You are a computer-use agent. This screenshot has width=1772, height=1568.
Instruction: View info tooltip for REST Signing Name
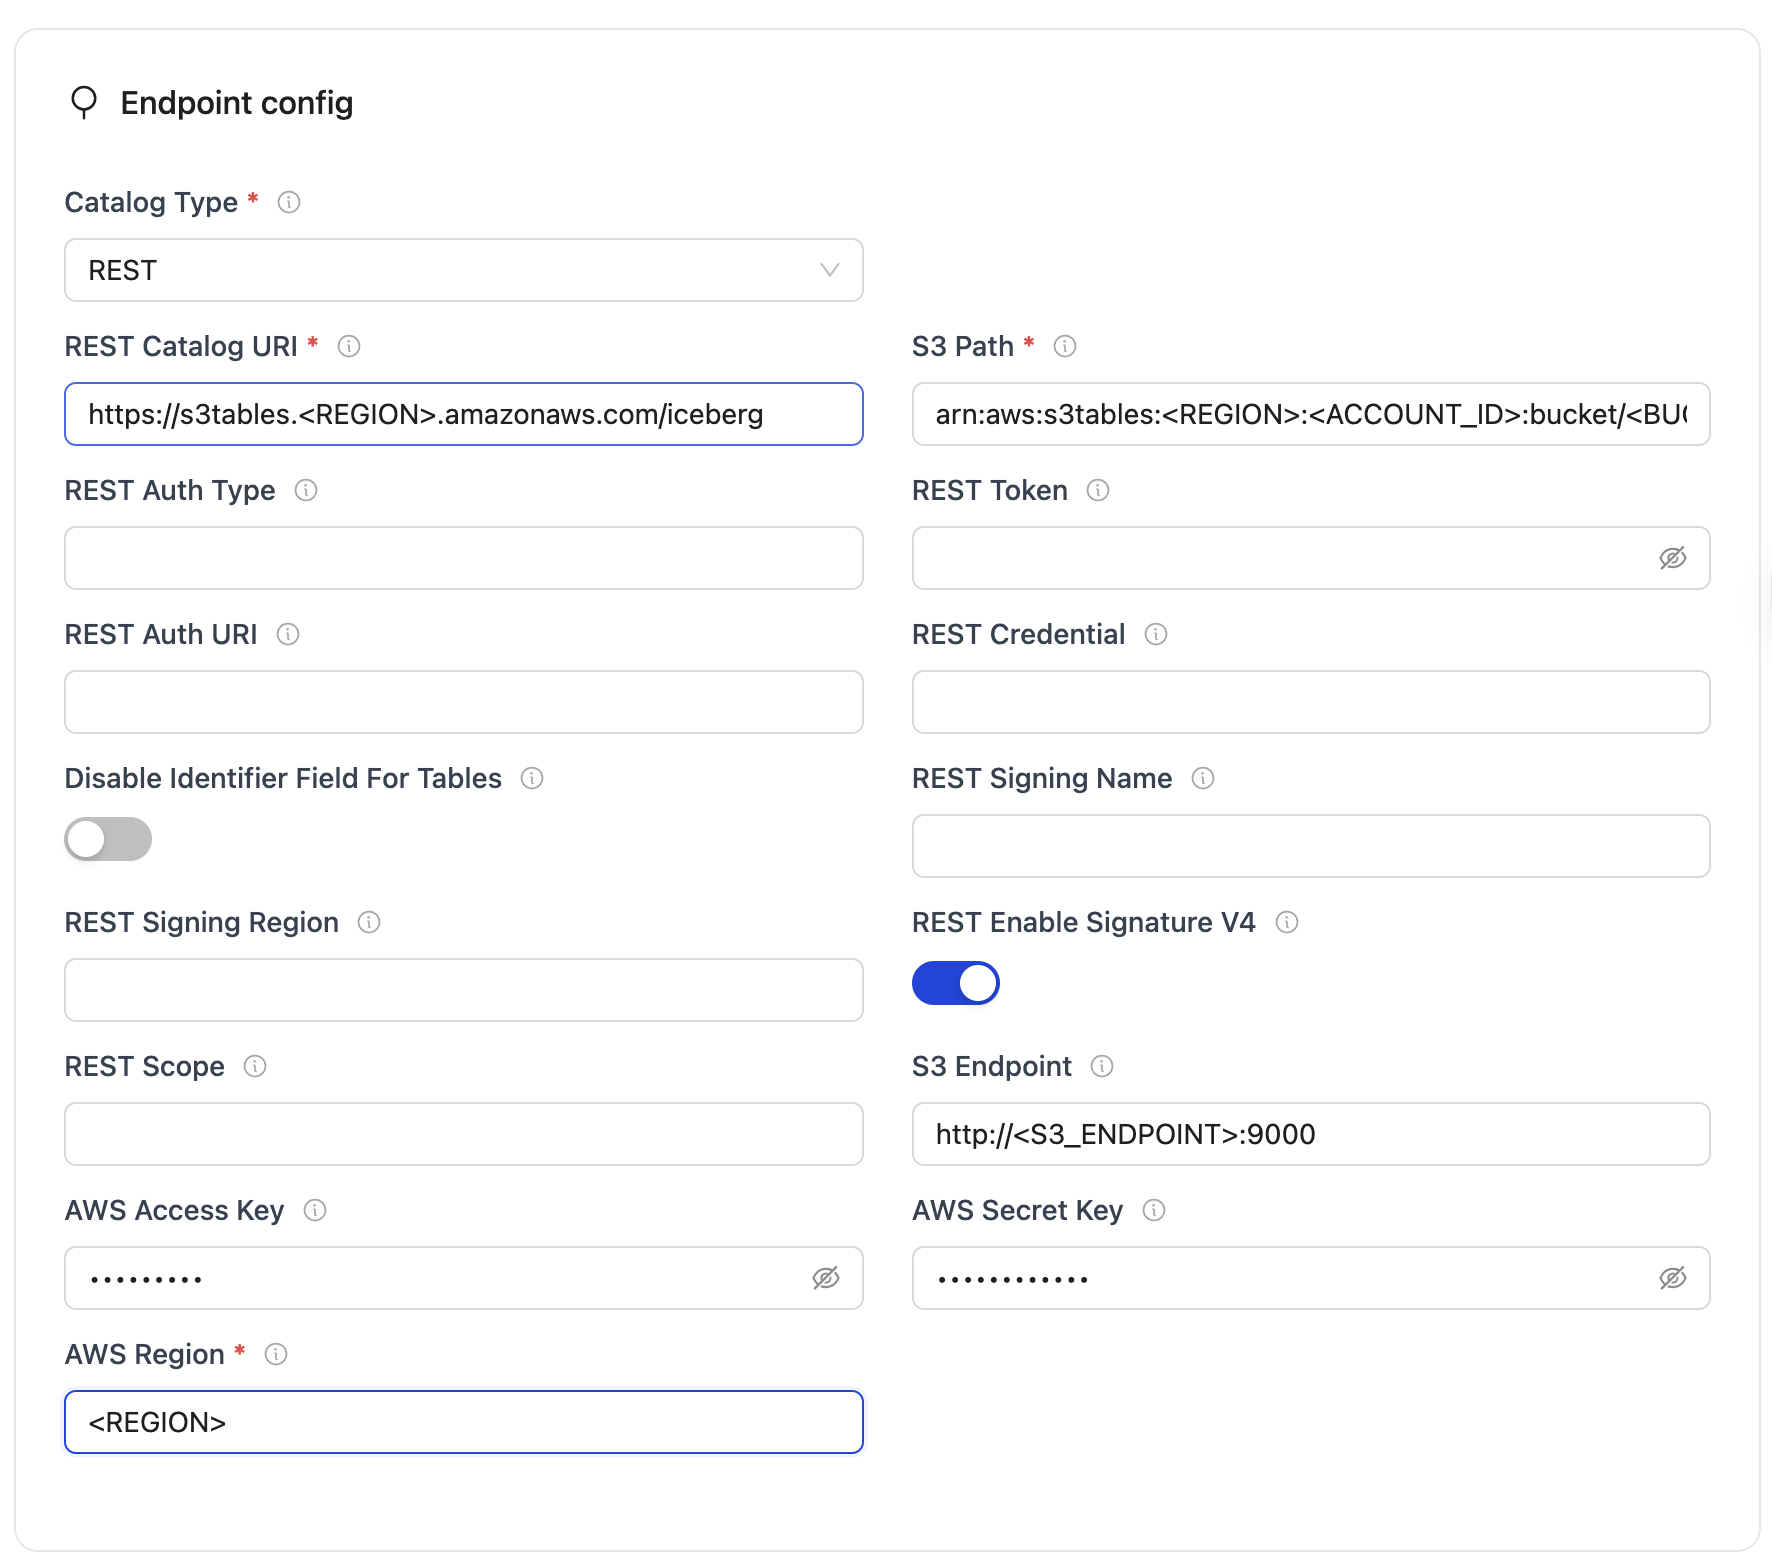pos(1204,778)
